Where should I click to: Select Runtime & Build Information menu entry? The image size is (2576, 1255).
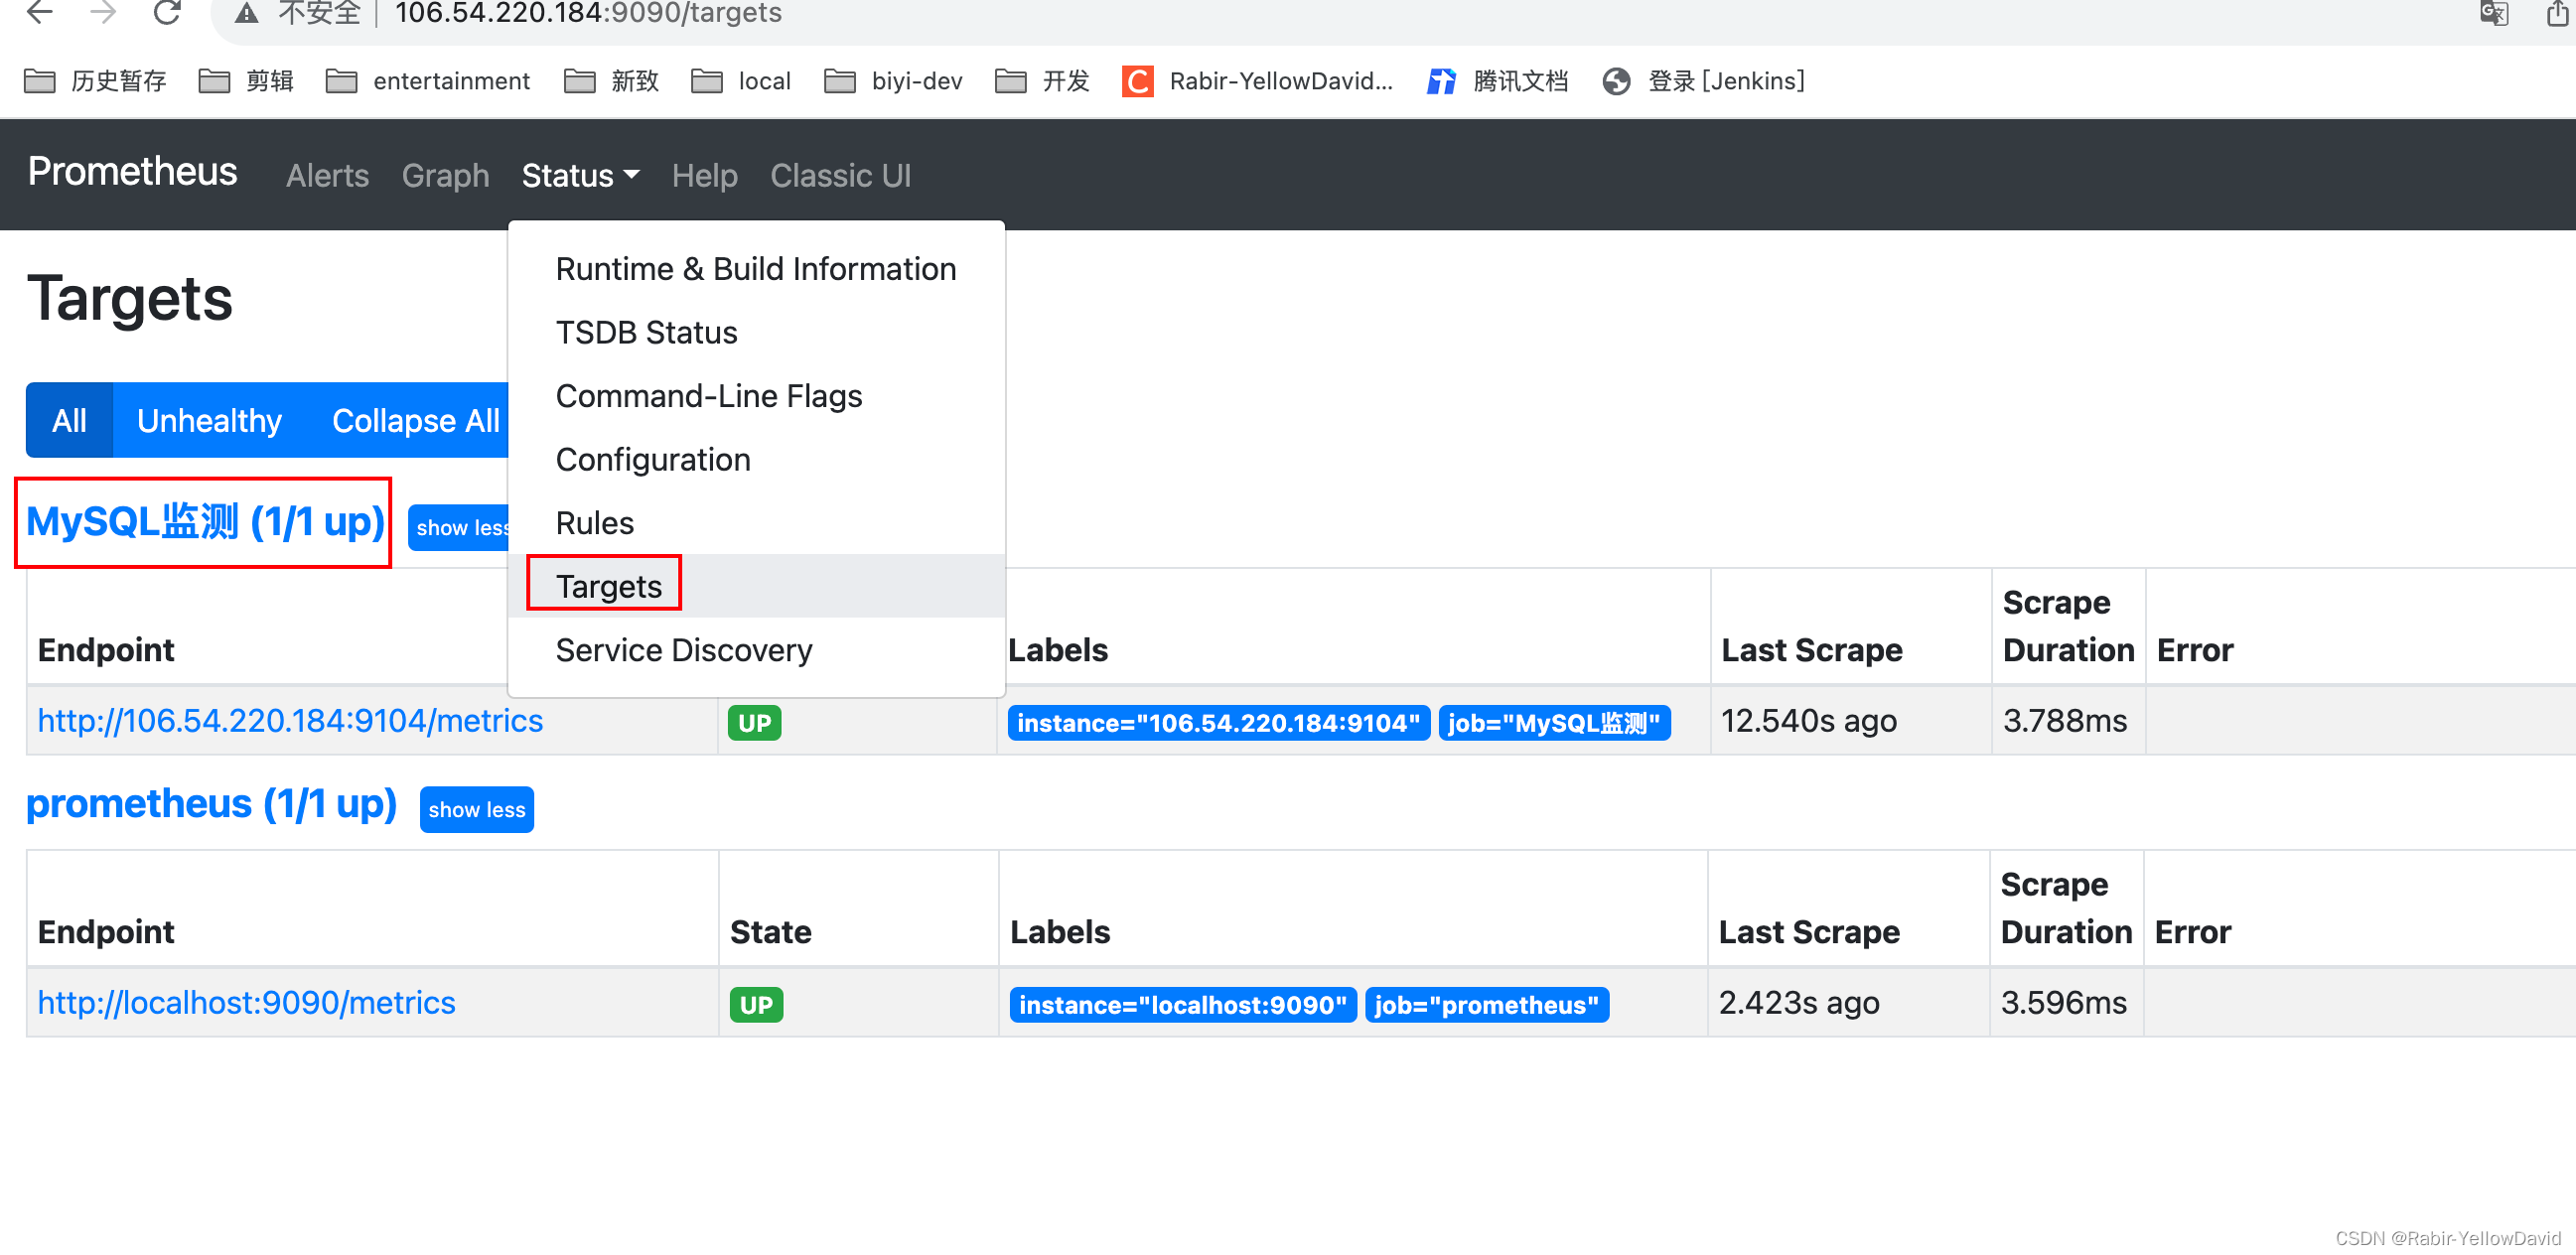click(756, 269)
